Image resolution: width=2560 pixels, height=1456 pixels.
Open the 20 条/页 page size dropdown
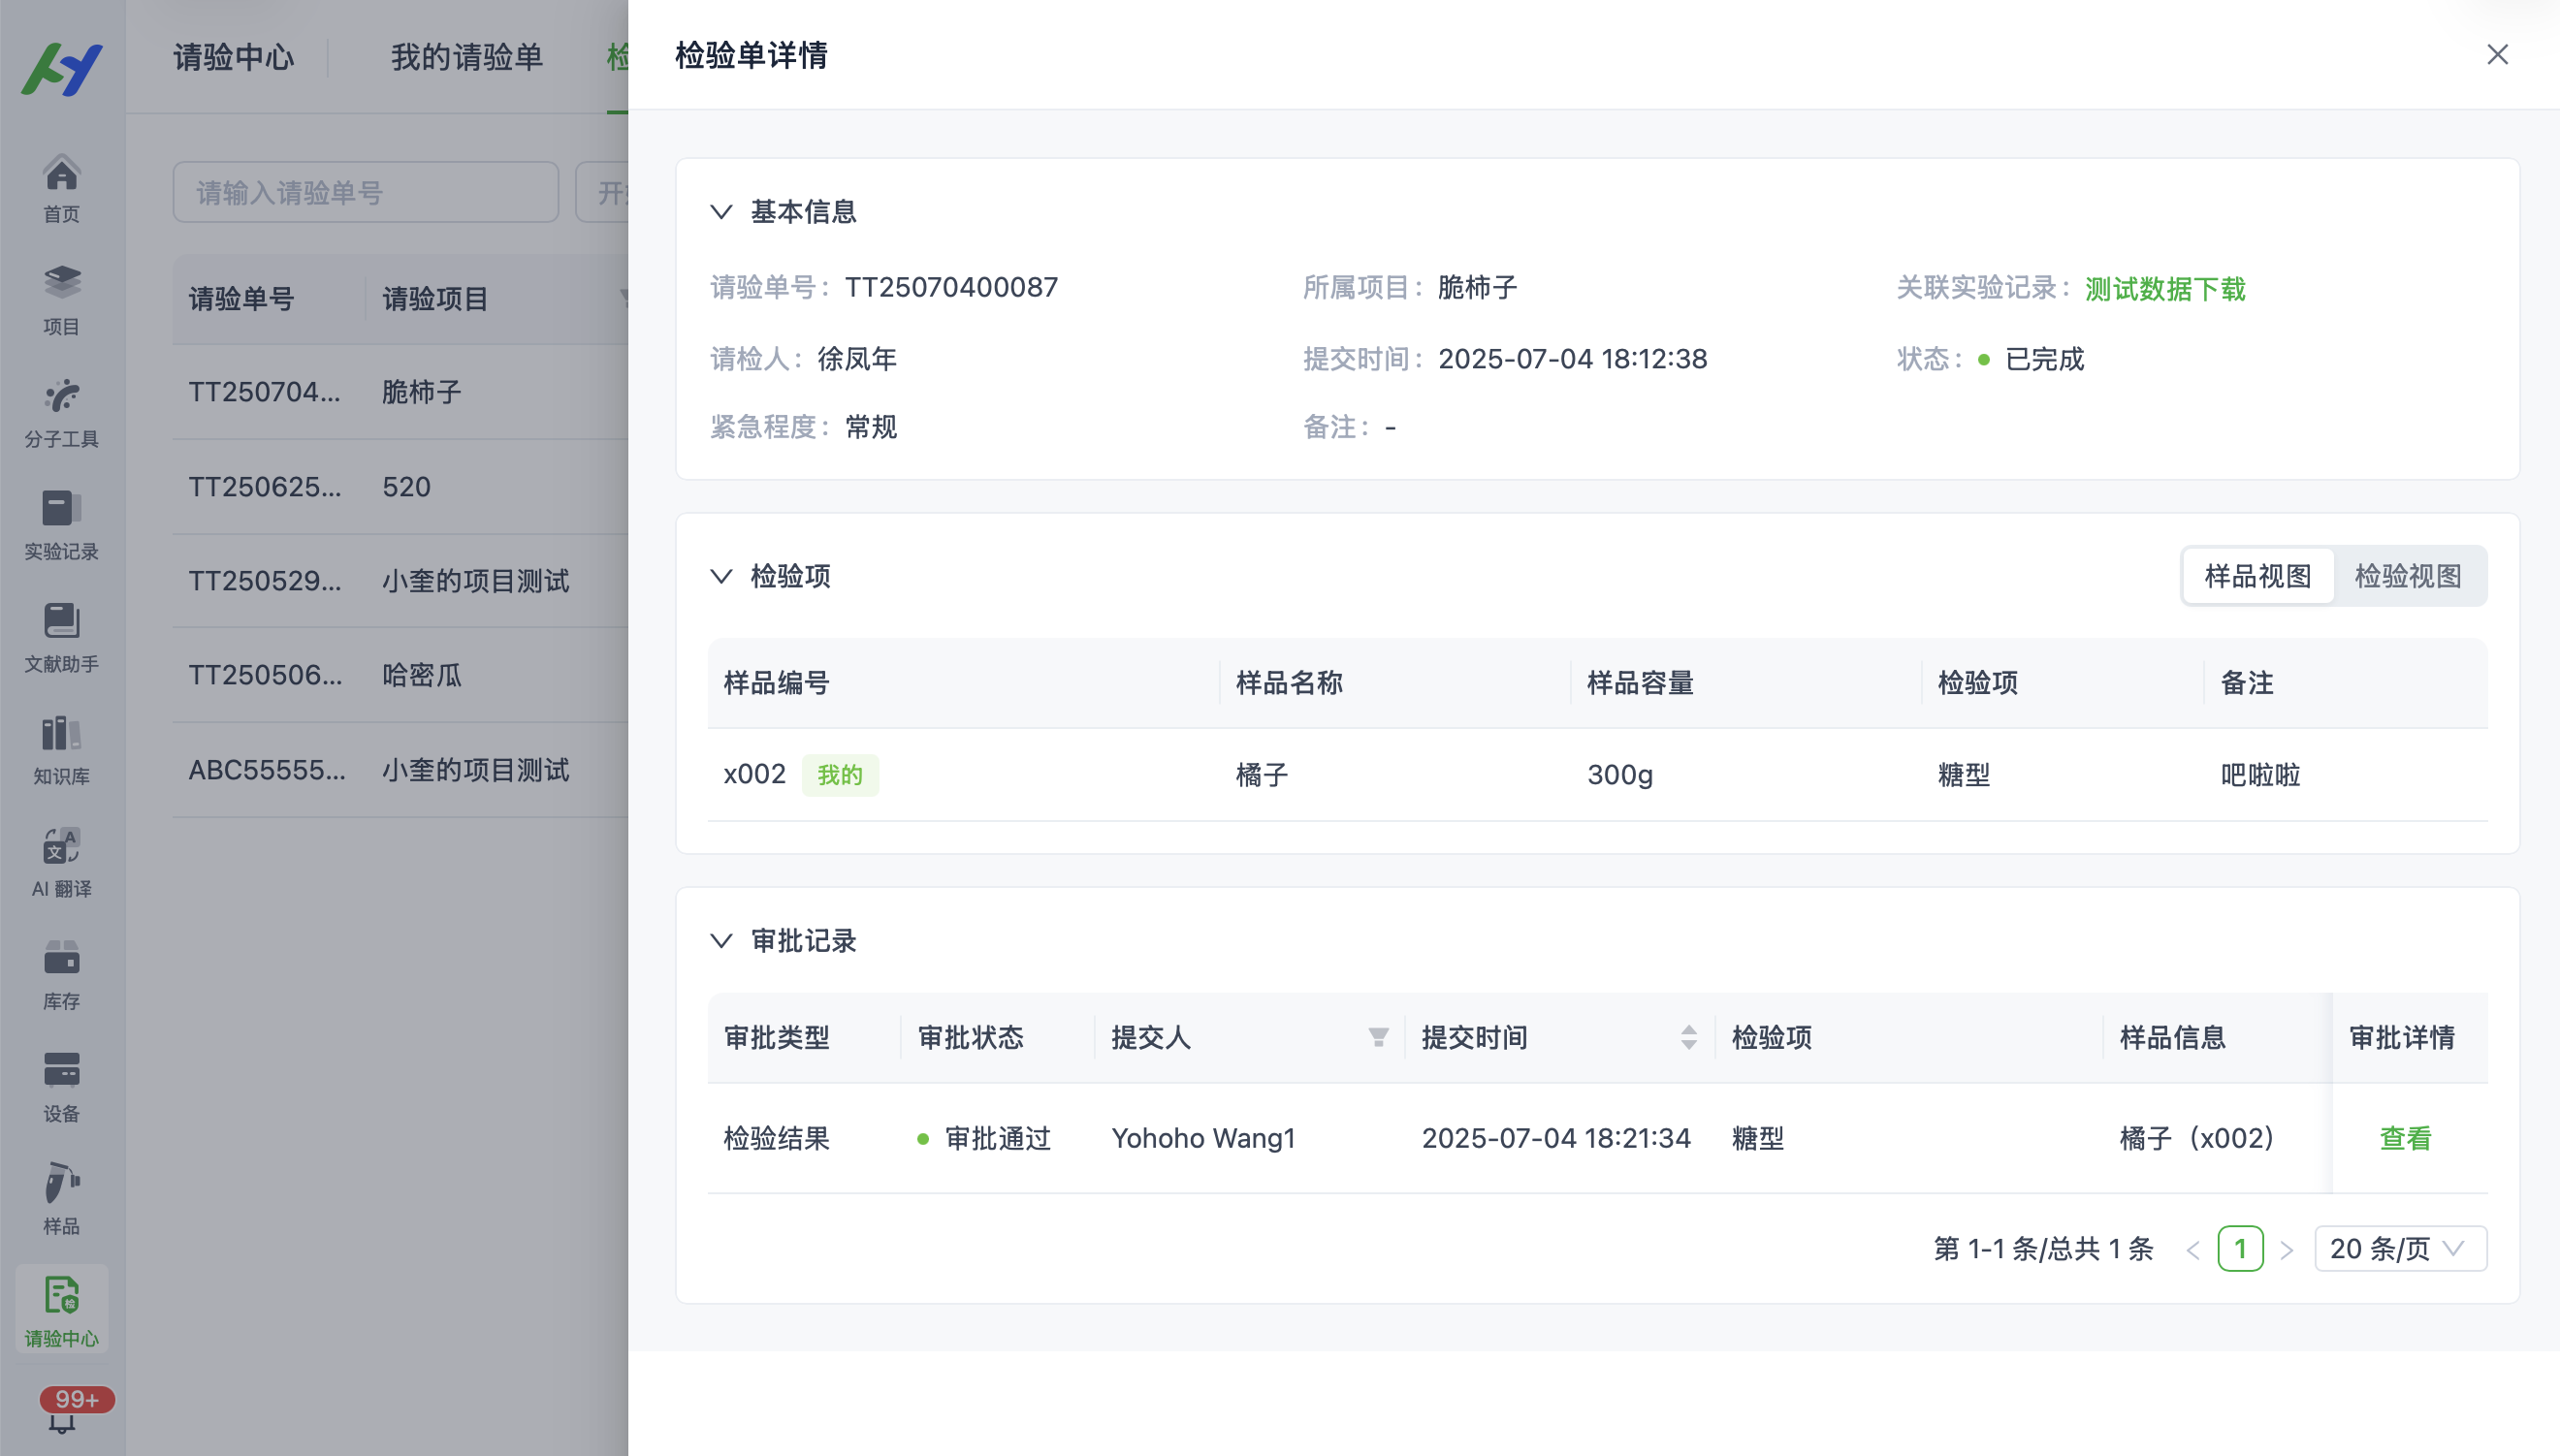pos(2399,1249)
